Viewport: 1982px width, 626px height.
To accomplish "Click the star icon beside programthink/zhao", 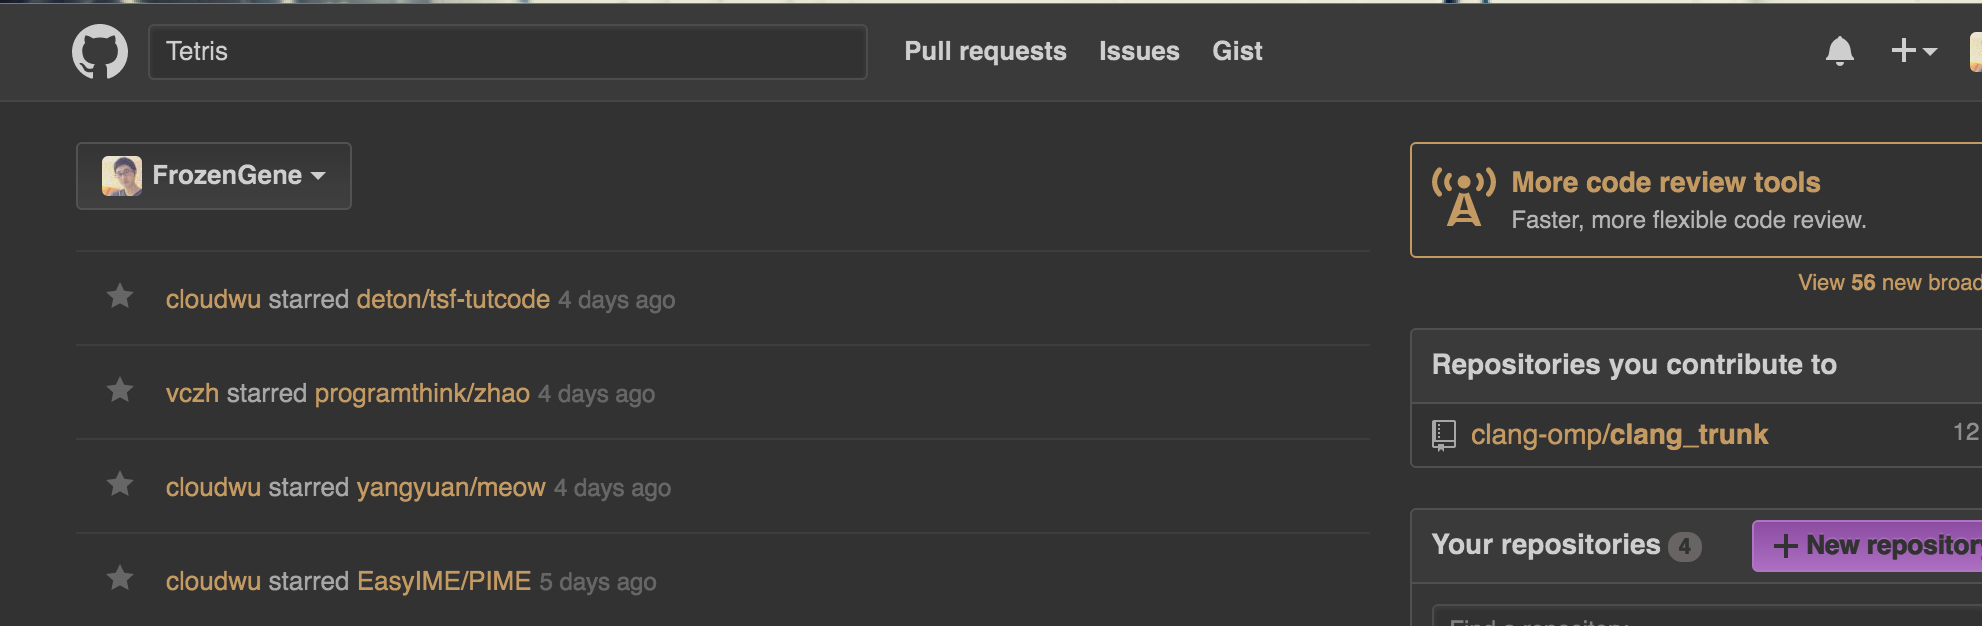I will [120, 390].
